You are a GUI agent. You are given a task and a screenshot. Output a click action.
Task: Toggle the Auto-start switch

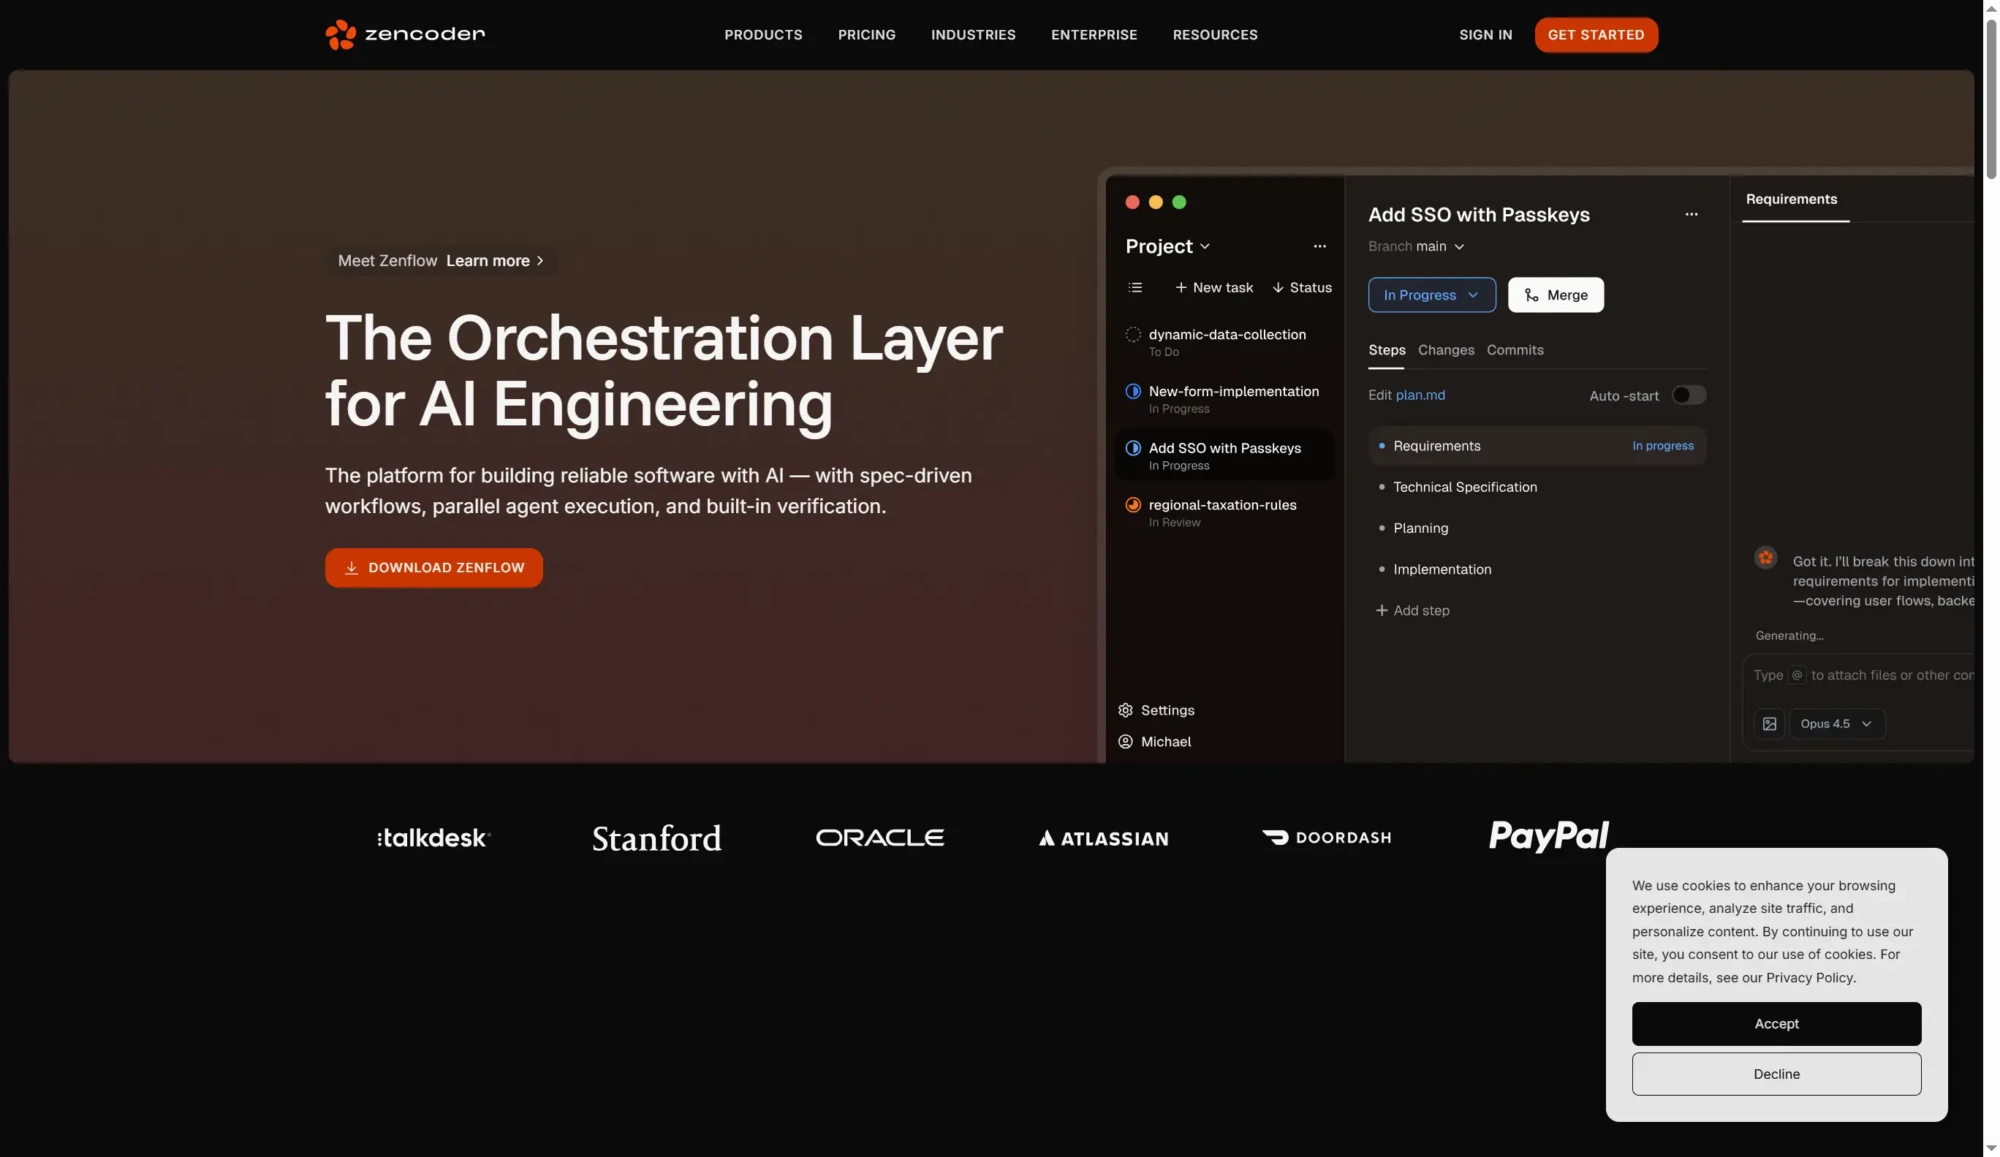tap(1689, 395)
